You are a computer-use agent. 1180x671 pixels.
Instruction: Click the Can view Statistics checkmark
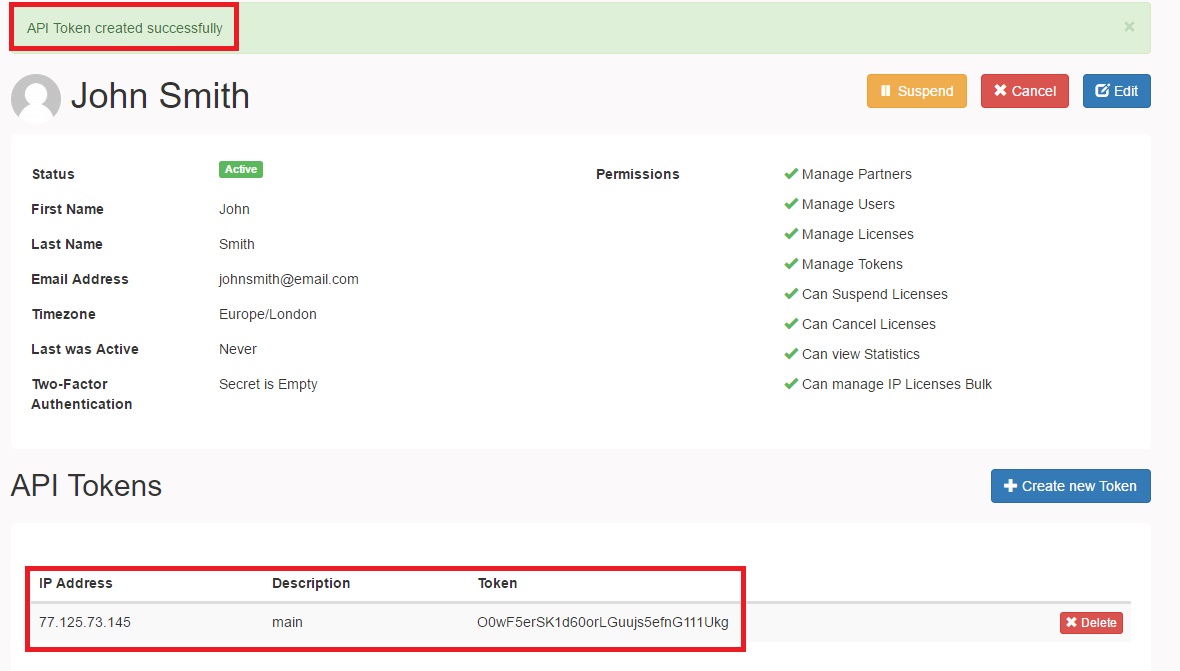pyautogui.click(x=791, y=354)
